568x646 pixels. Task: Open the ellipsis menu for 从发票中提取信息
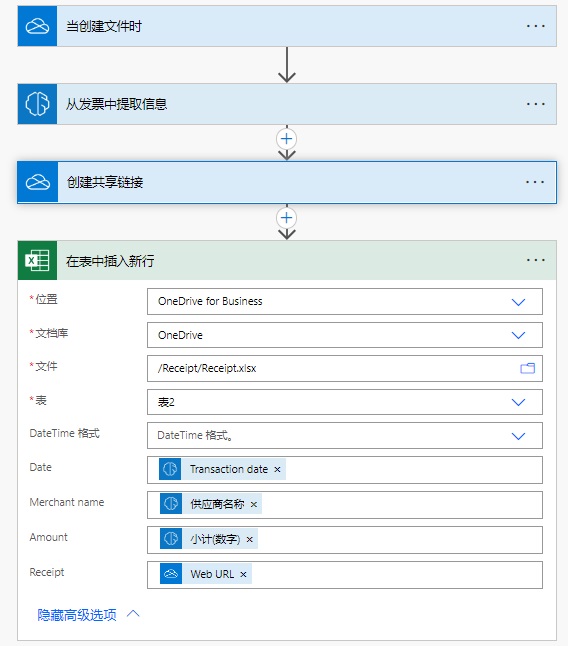click(535, 104)
